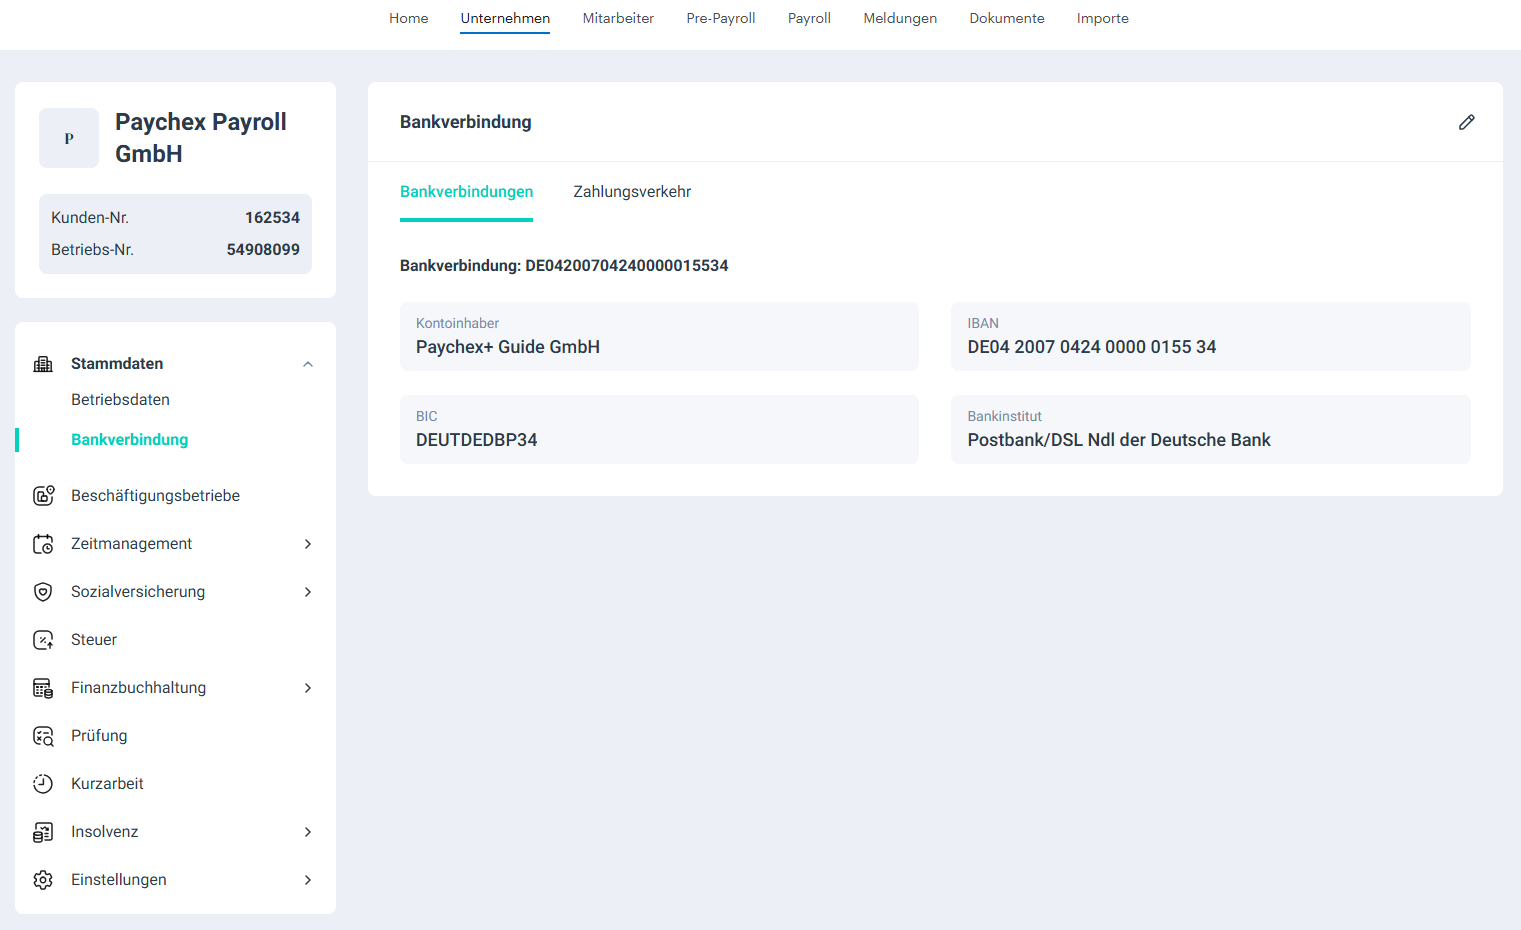Click the Einstellungen gear icon
This screenshot has width=1521, height=930.
tap(43, 880)
